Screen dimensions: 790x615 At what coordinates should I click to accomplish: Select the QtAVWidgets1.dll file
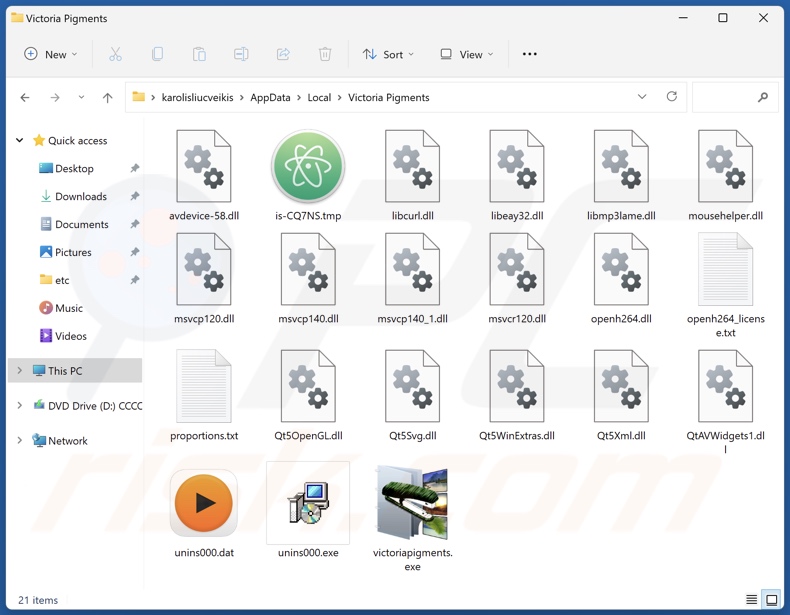click(x=726, y=402)
